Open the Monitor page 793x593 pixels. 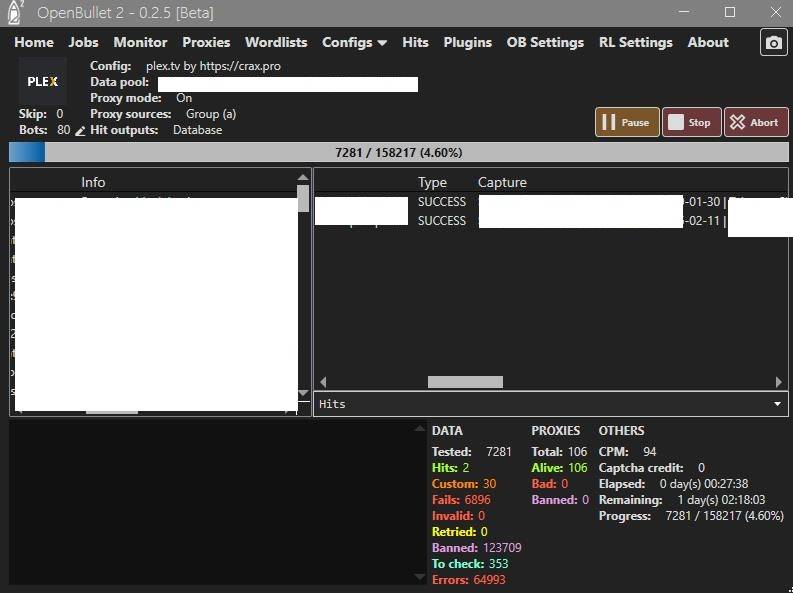(140, 42)
